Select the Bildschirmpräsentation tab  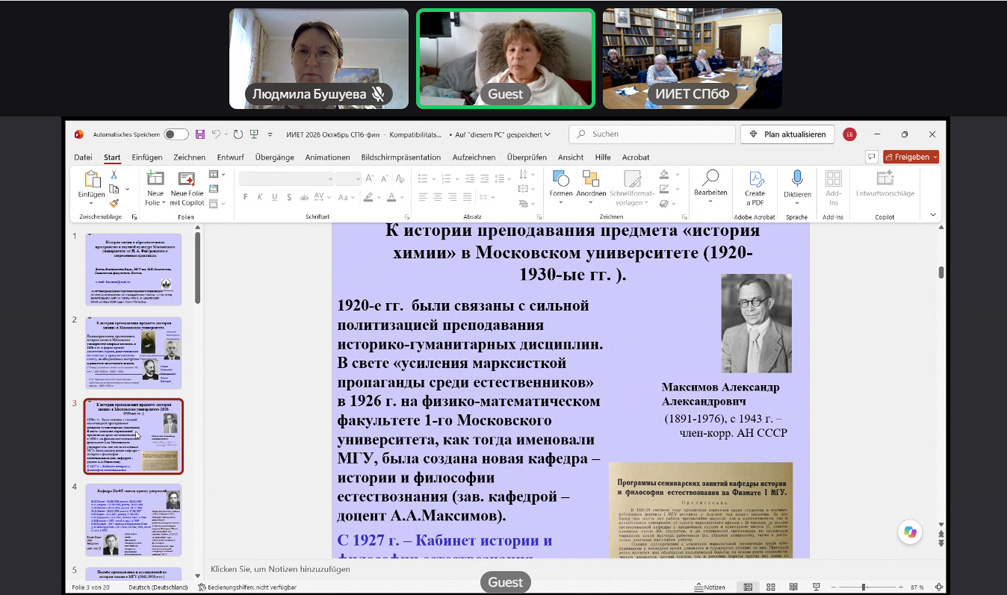[x=401, y=157]
